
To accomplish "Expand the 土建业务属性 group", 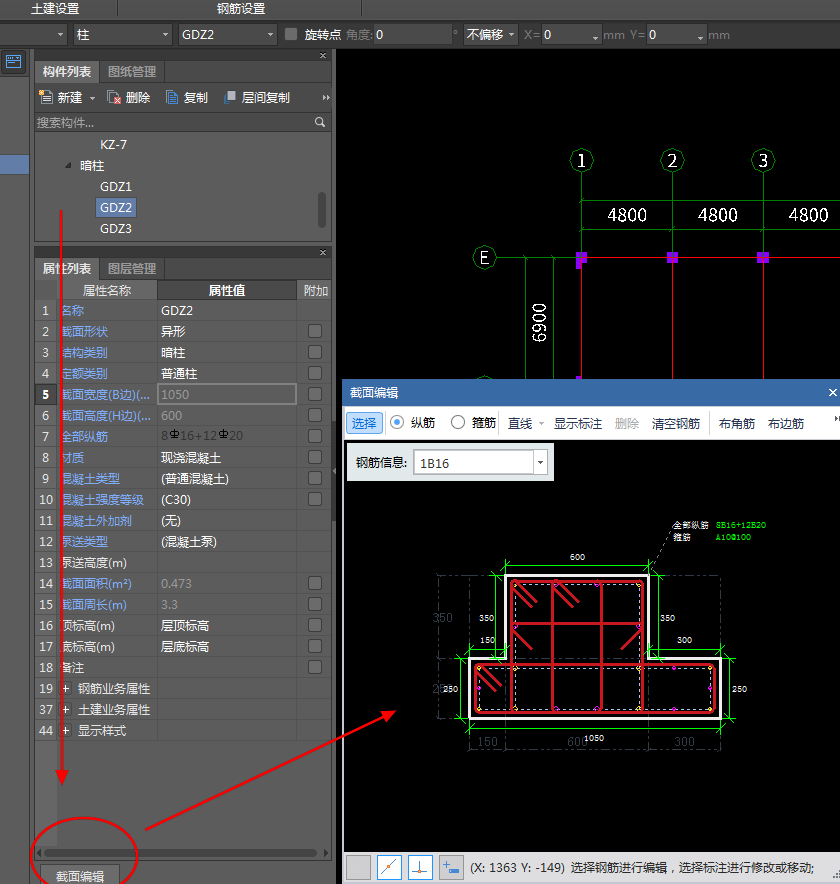I will (66, 709).
